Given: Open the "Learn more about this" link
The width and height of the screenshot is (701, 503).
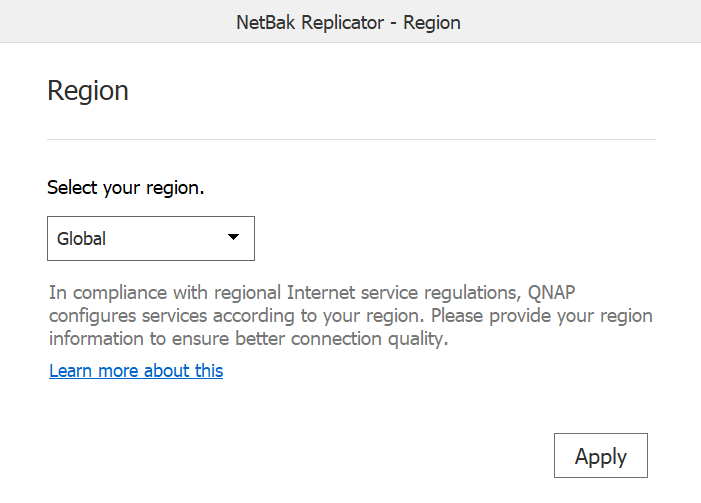Looking at the screenshot, I should click(136, 371).
